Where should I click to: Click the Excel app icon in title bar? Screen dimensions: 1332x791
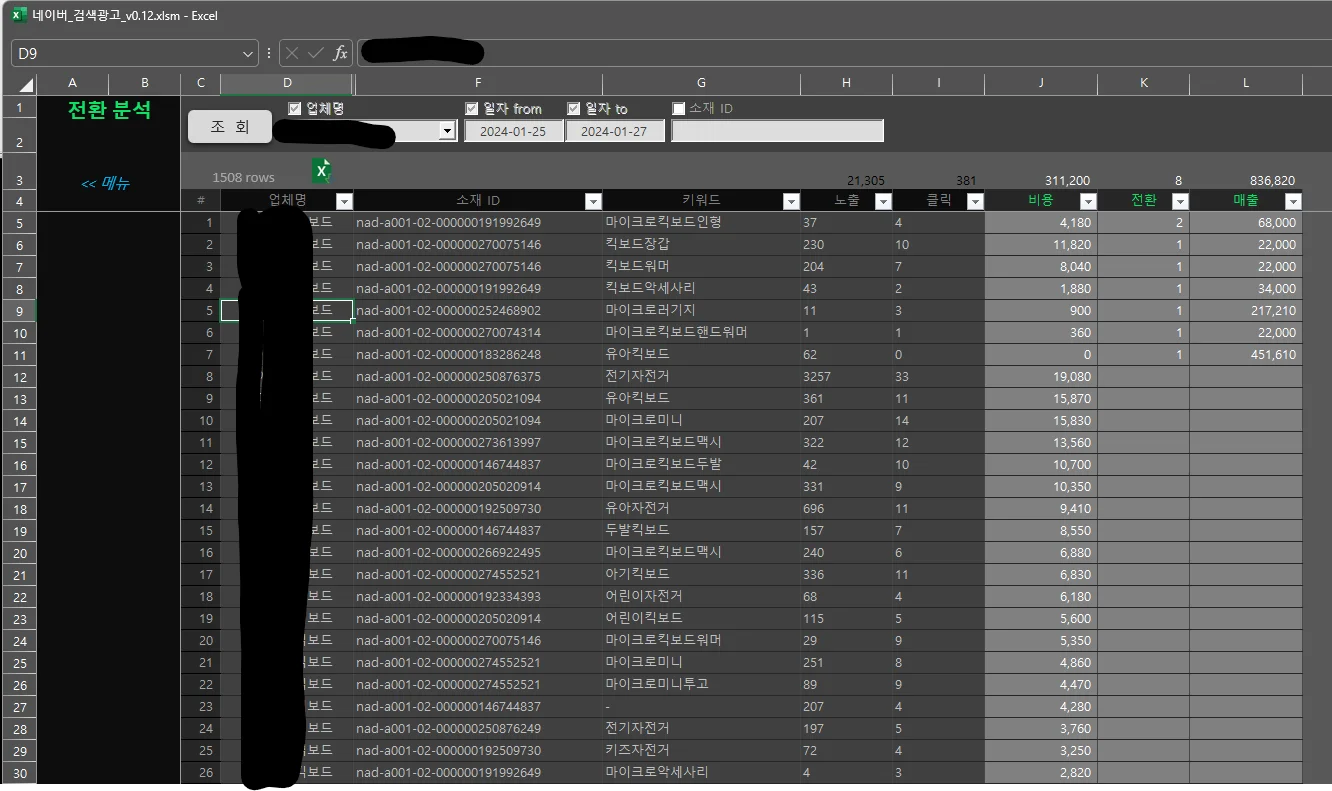tap(19, 16)
